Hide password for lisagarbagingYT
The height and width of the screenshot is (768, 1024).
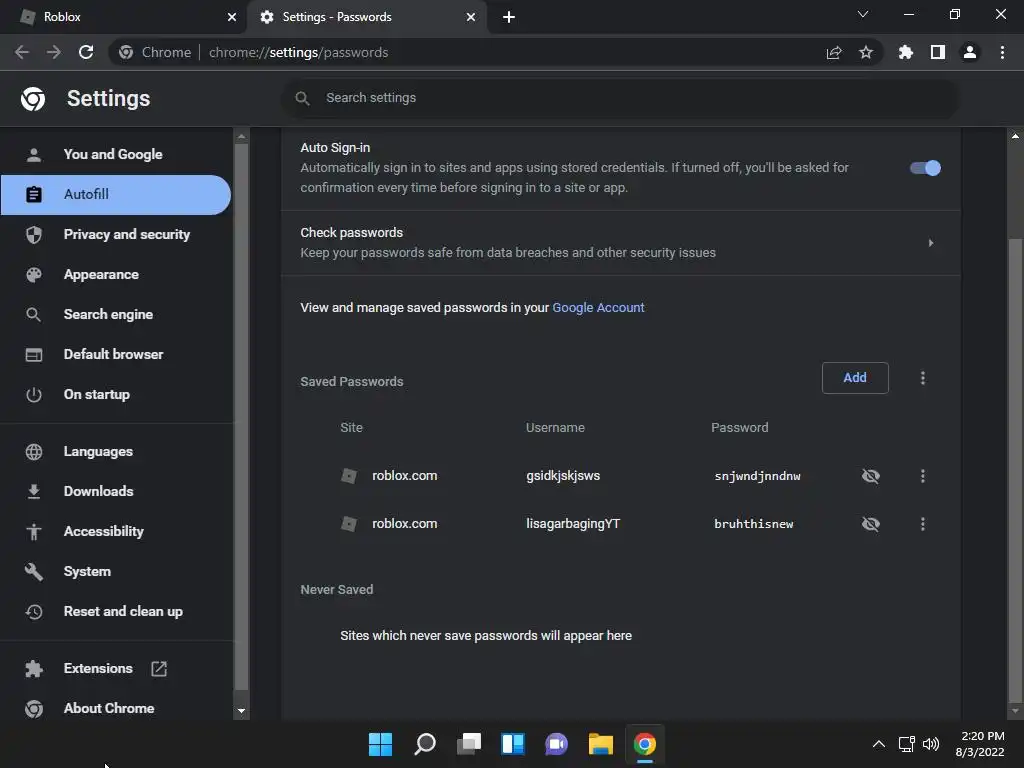coord(871,524)
